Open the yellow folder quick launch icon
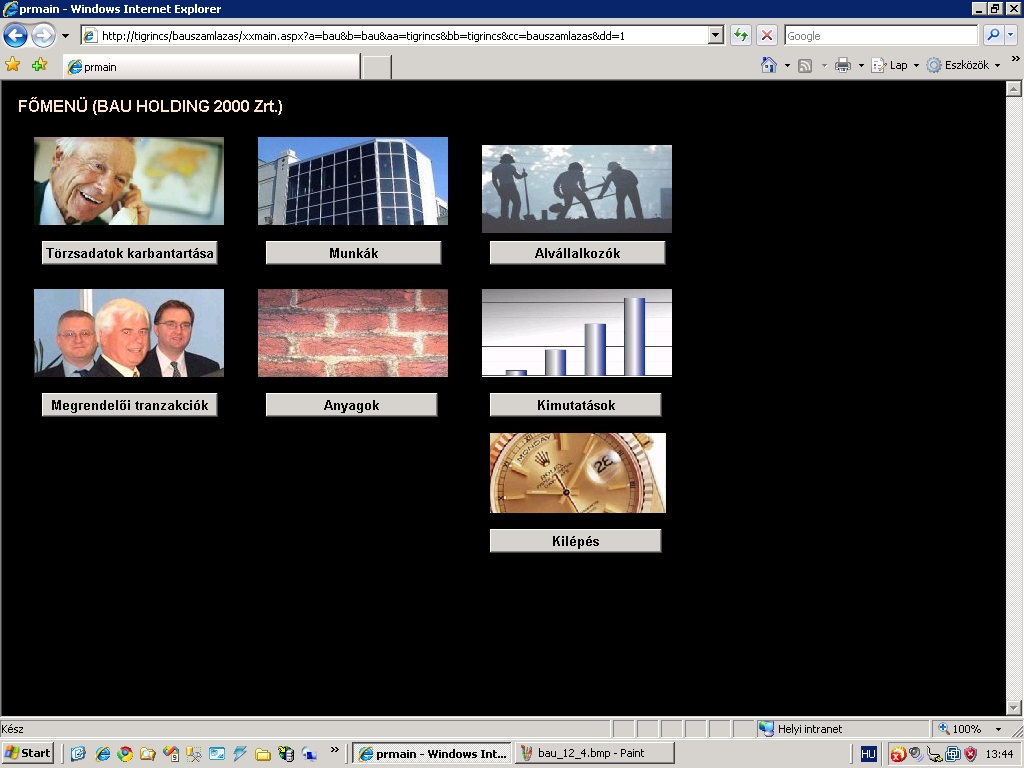 coord(263,754)
